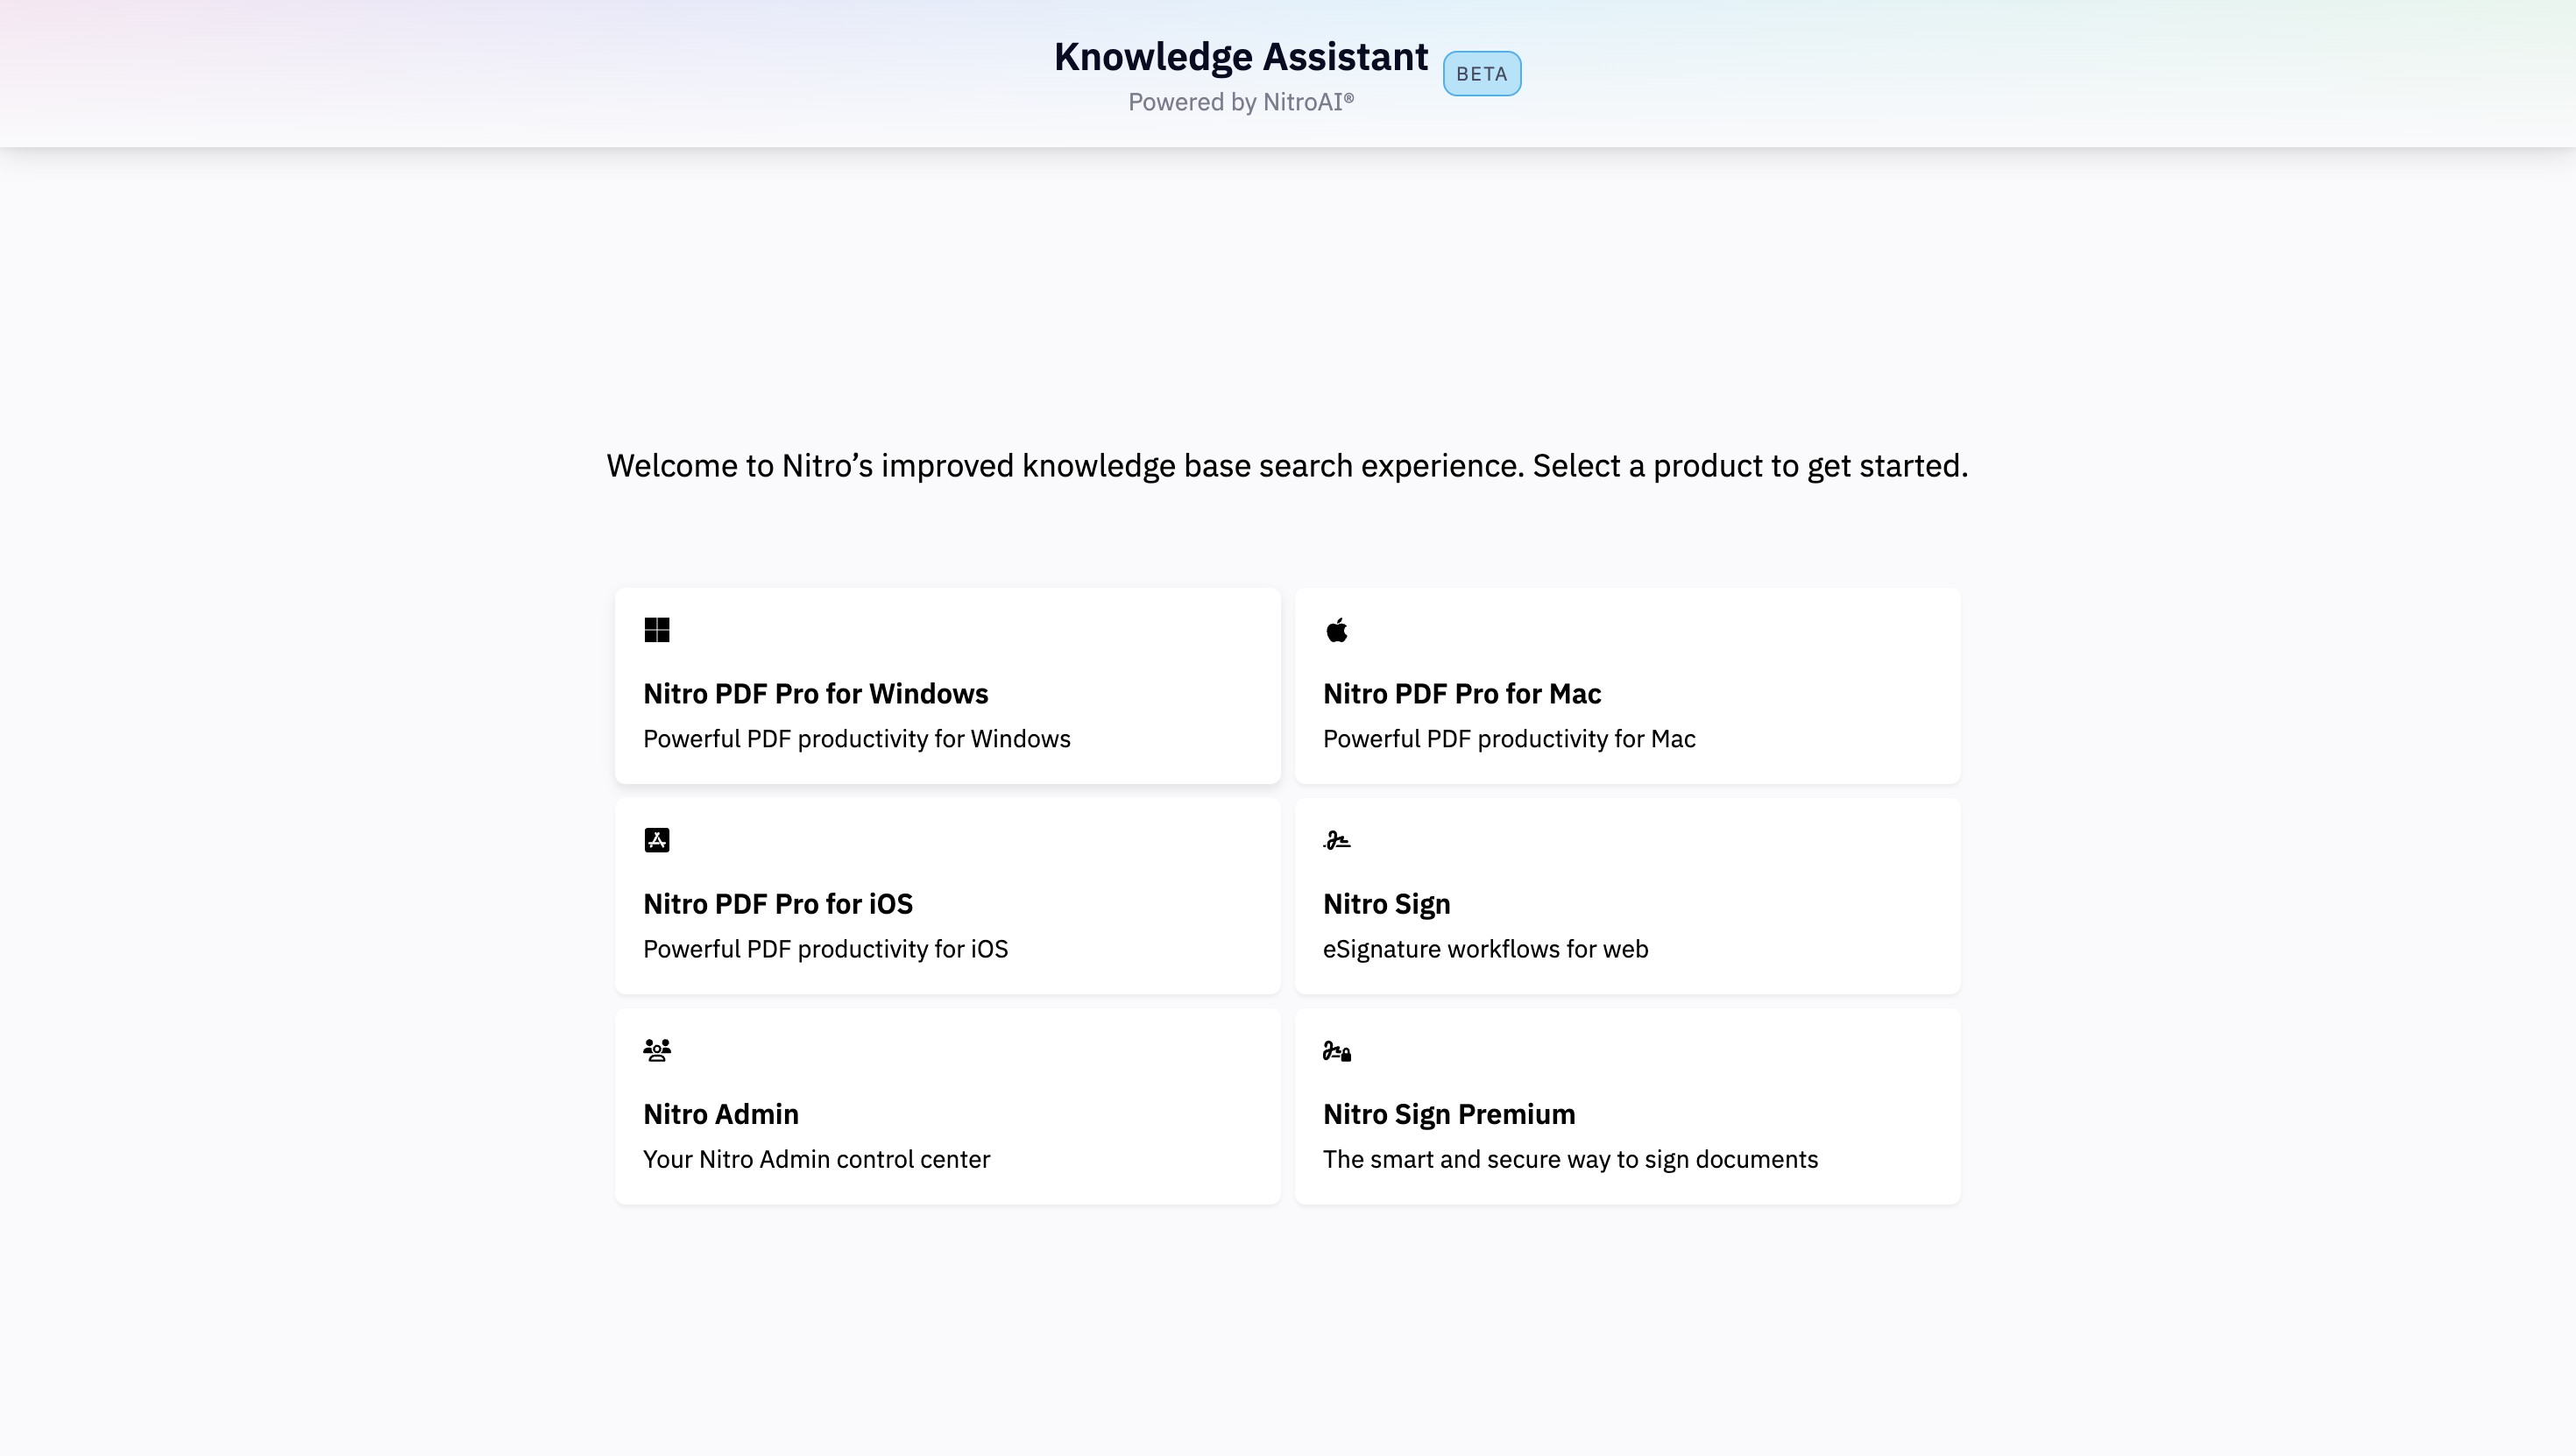Click 'Powered by NitroAI' subtitle
This screenshot has width=2576, height=1456.
coord(1241,102)
